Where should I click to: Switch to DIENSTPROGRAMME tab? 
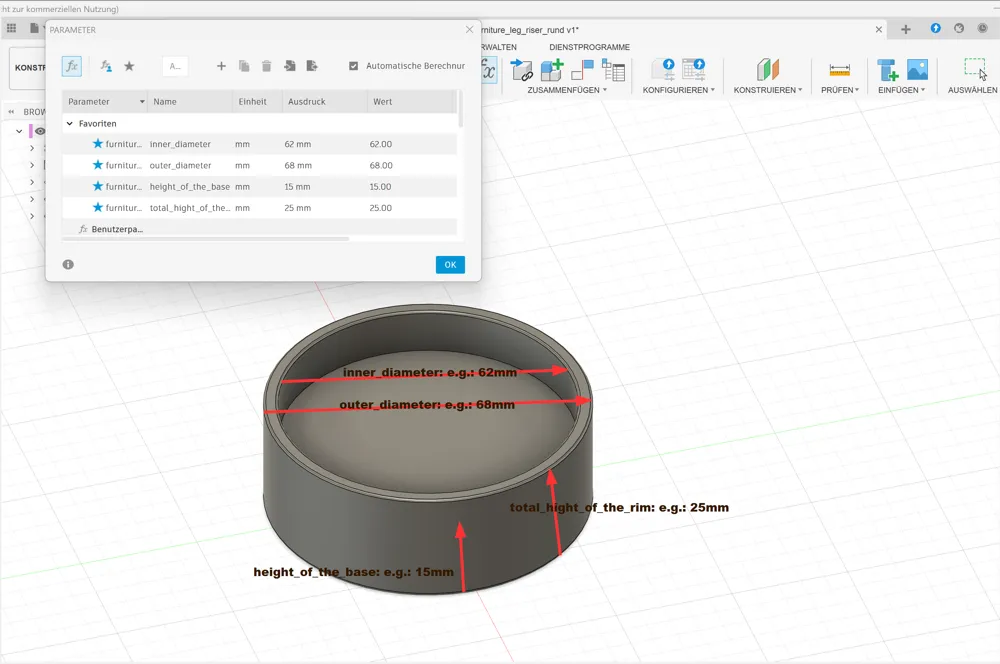pyautogui.click(x=589, y=47)
